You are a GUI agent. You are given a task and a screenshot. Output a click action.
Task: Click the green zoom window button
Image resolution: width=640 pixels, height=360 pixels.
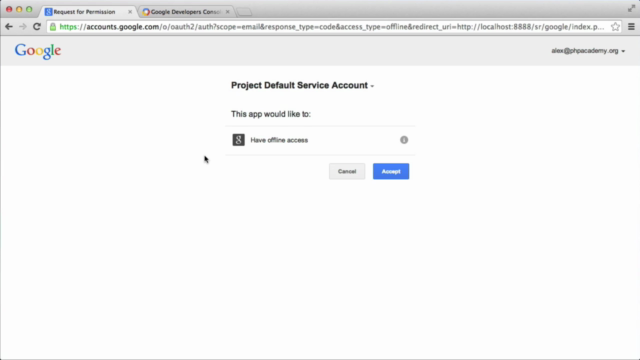pos(29,9)
